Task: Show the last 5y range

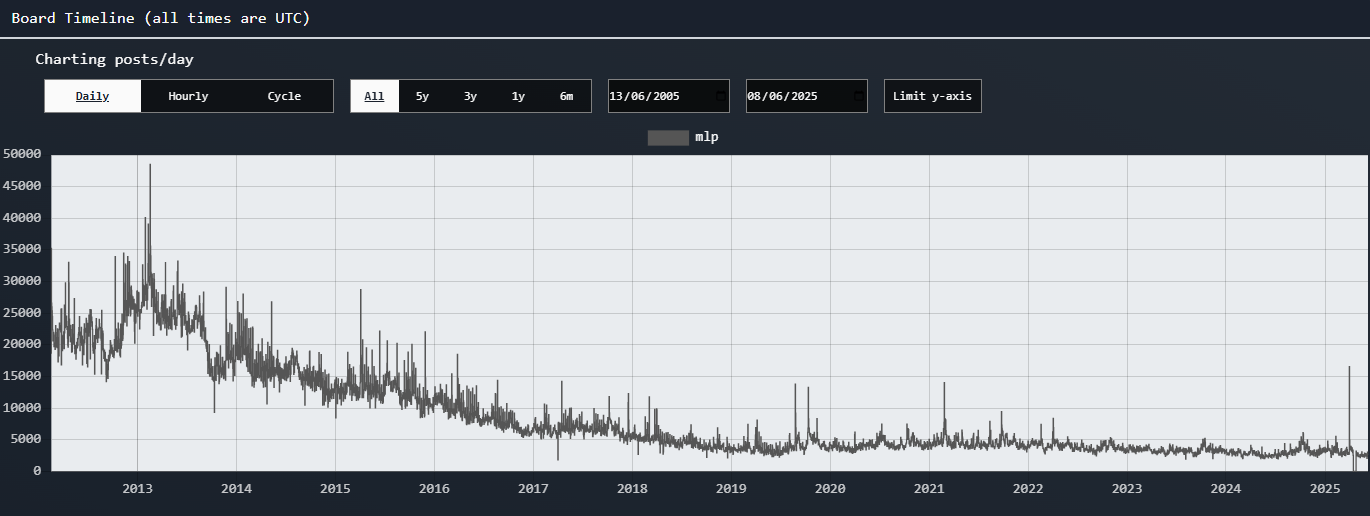Action: tap(422, 96)
